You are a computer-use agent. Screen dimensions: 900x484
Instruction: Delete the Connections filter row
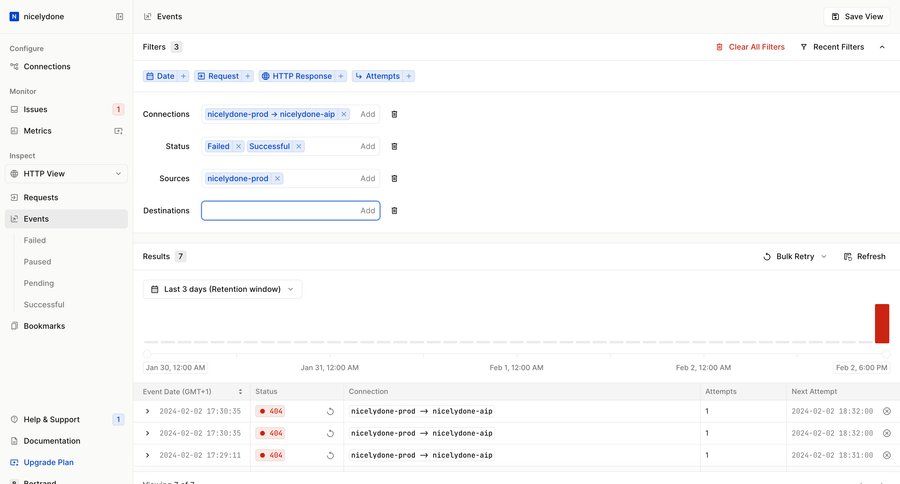[x=394, y=114]
